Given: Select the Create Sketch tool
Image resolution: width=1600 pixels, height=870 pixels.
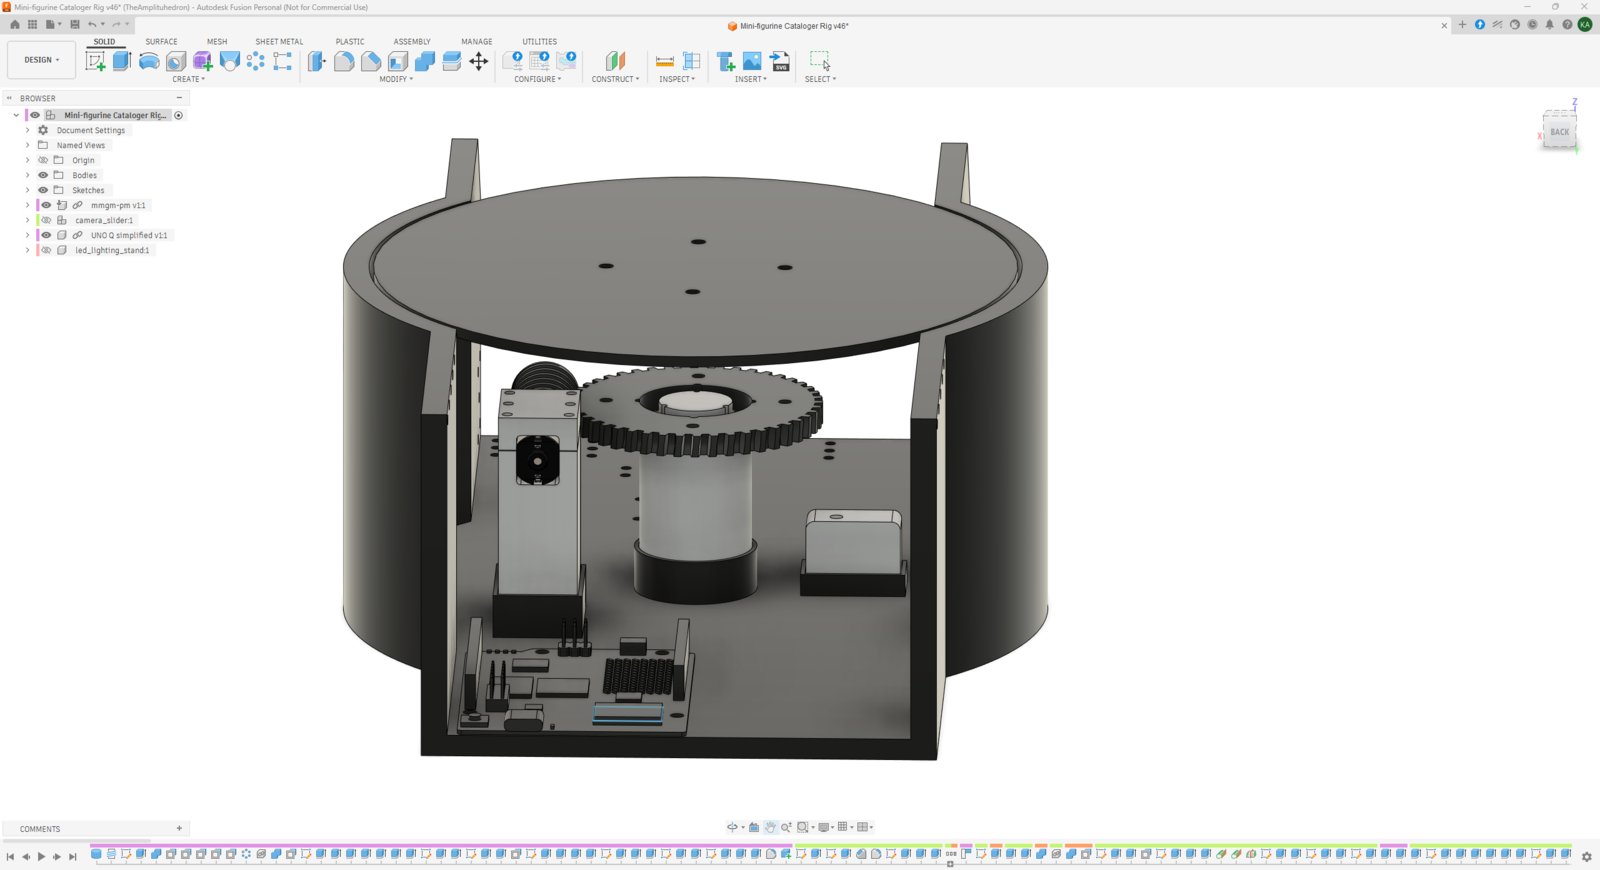Looking at the screenshot, I should click(x=95, y=61).
